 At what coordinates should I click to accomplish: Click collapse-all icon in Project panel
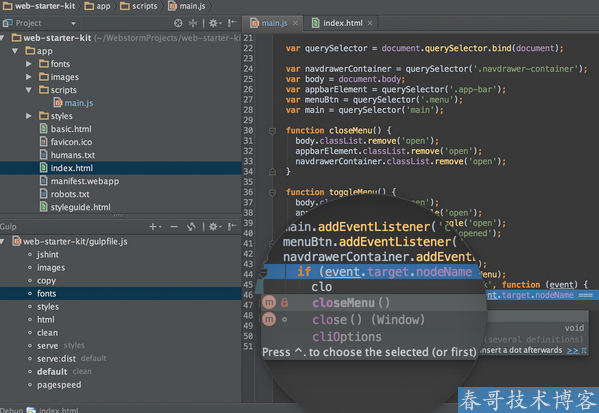(x=193, y=23)
